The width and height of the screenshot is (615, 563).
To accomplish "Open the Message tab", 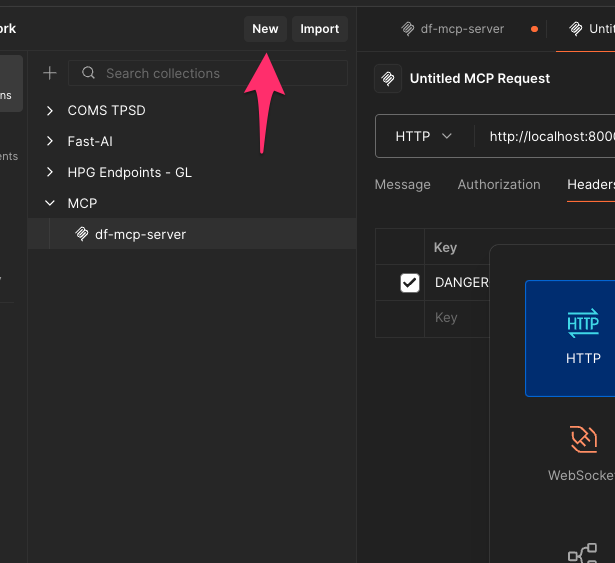I will point(402,184).
